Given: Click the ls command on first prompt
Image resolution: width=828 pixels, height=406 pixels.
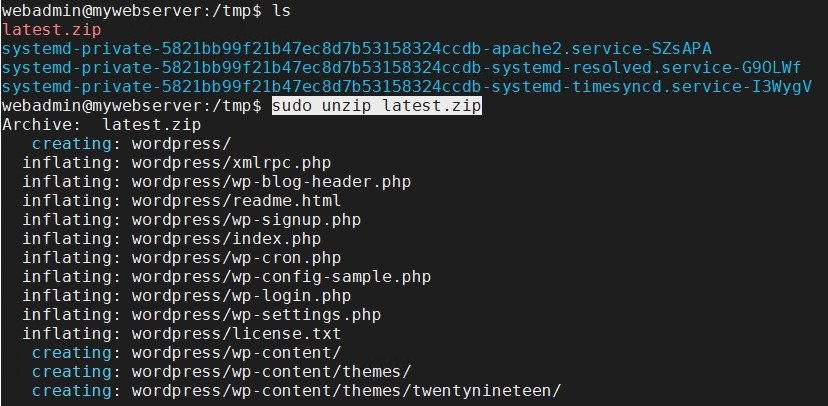Looking at the screenshot, I should pos(281,11).
